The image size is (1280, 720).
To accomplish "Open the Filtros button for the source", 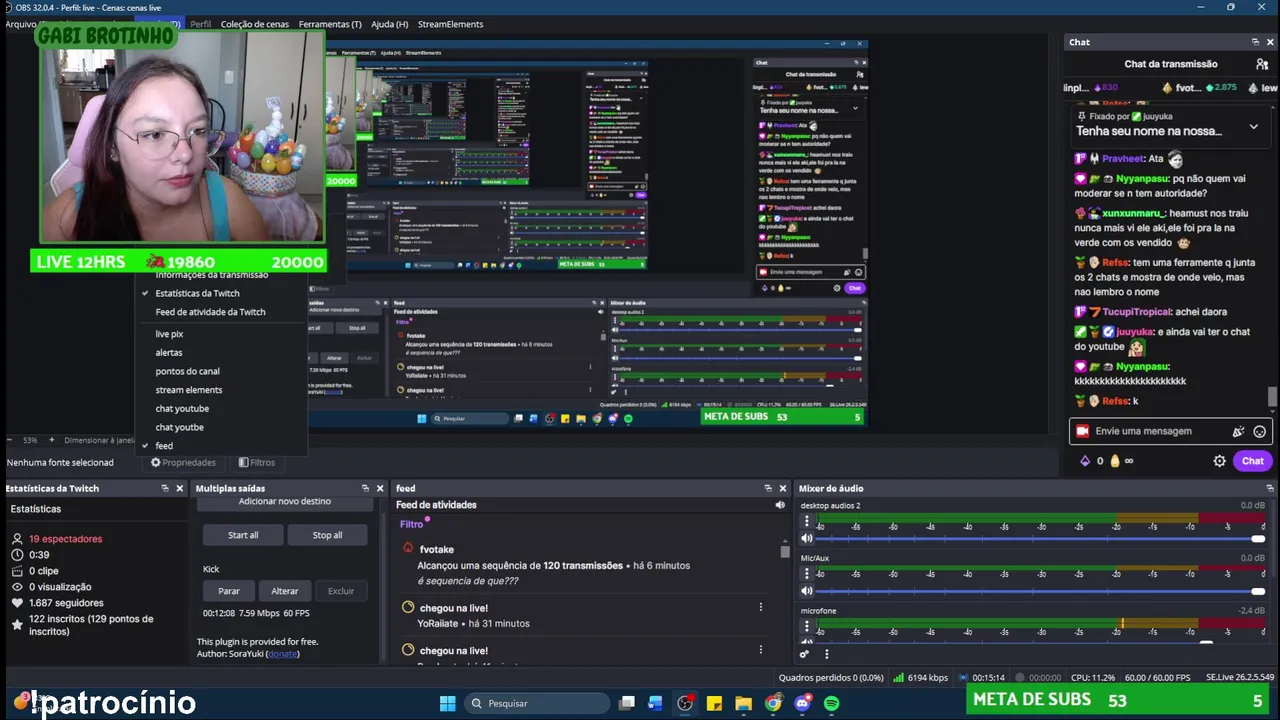I will pyautogui.click(x=256, y=463).
